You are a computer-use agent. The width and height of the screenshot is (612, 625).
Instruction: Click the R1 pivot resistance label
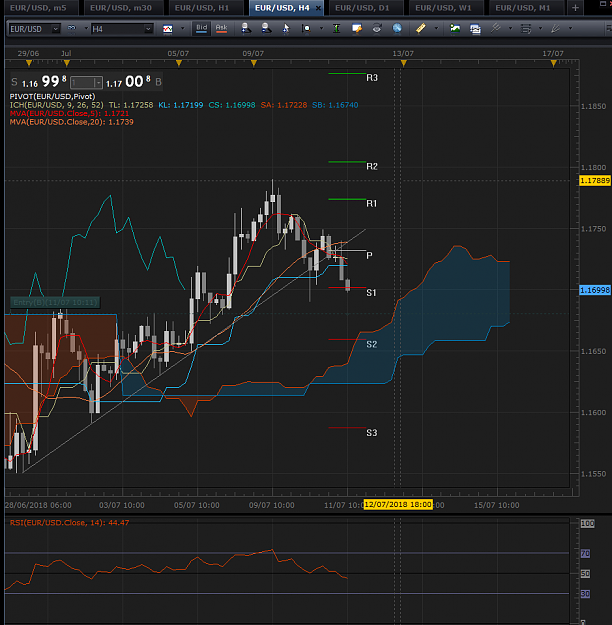371,204
